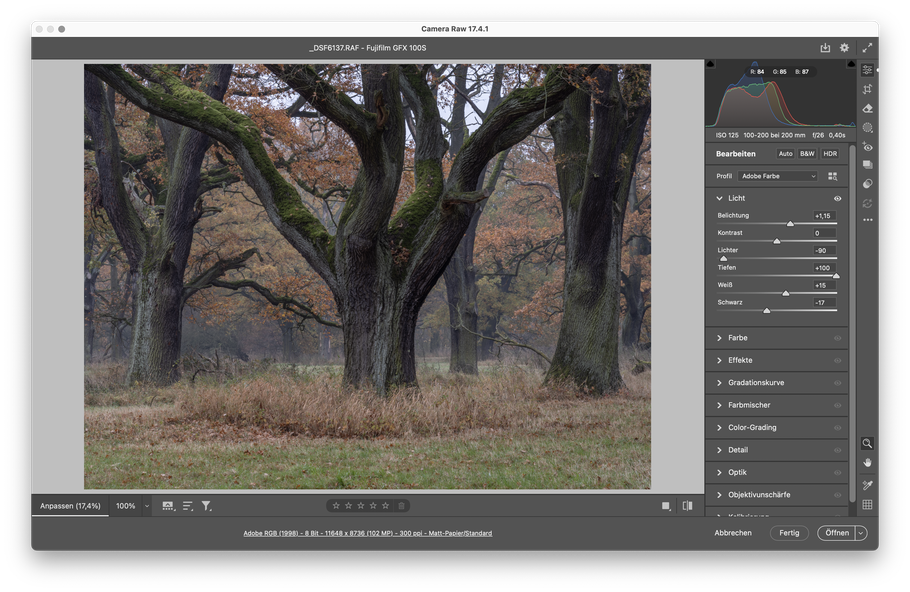
Task: Set rating to one star
Action: click(x=336, y=506)
